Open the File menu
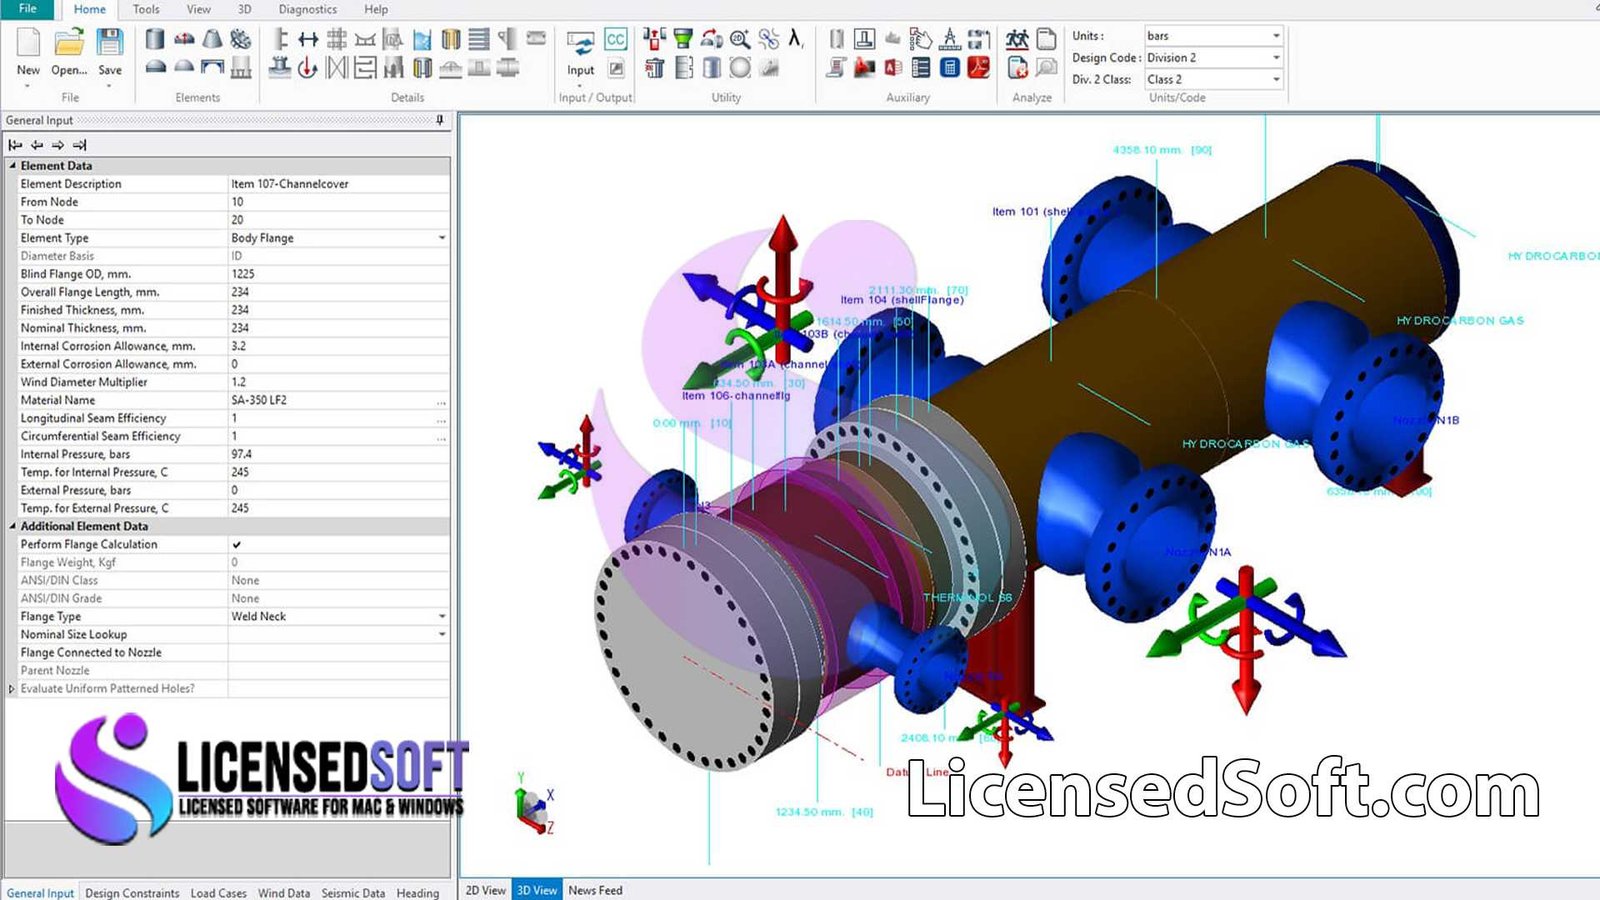Image resolution: width=1600 pixels, height=900 pixels. 28,9
